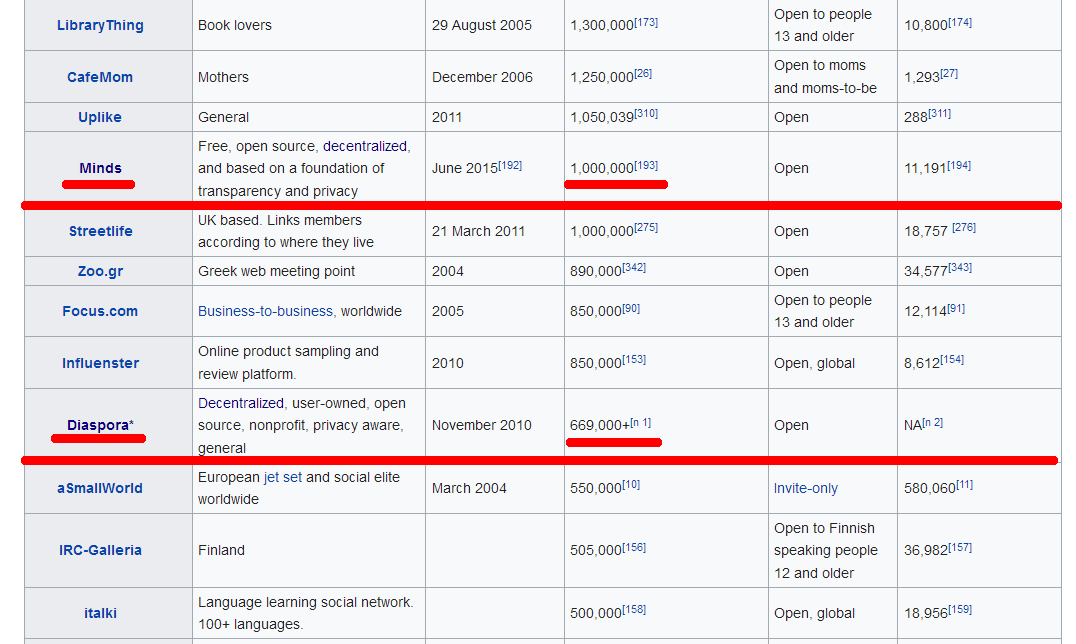This screenshot has height=644, width=1076.
Task: Select "Language learning social network." text
Action: point(306,602)
